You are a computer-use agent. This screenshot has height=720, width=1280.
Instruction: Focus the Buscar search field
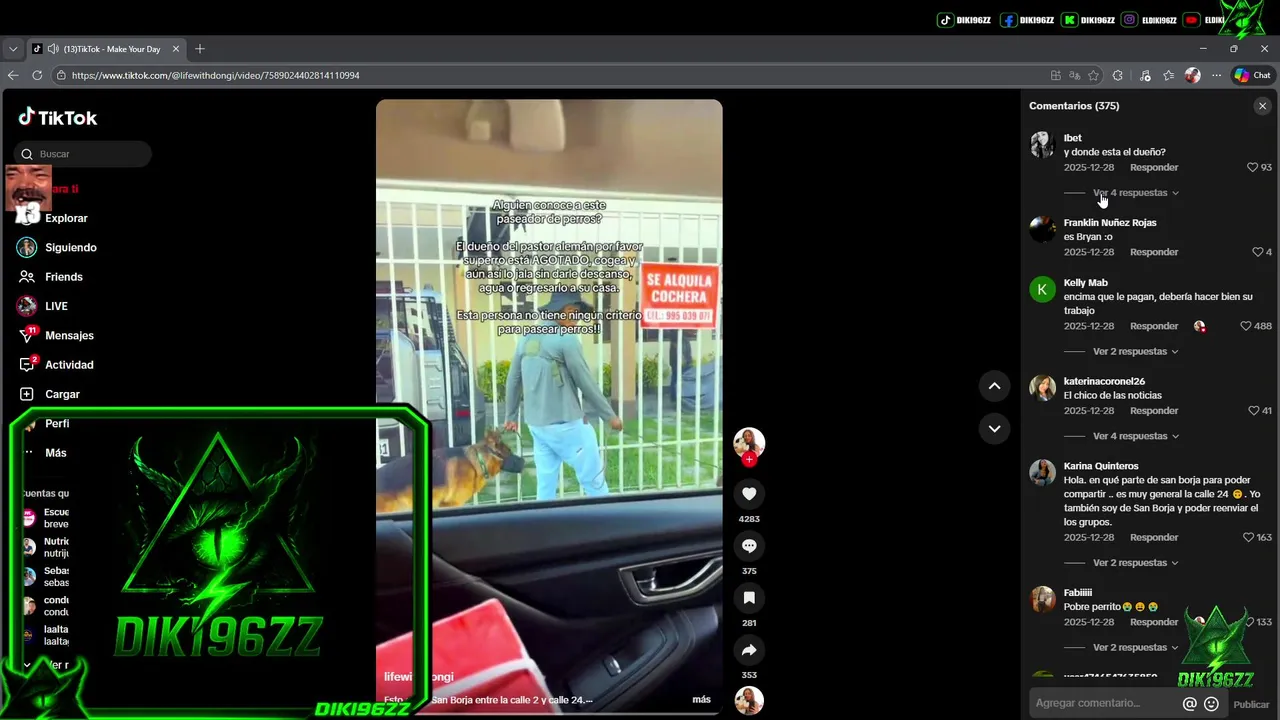[x=84, y=154]
